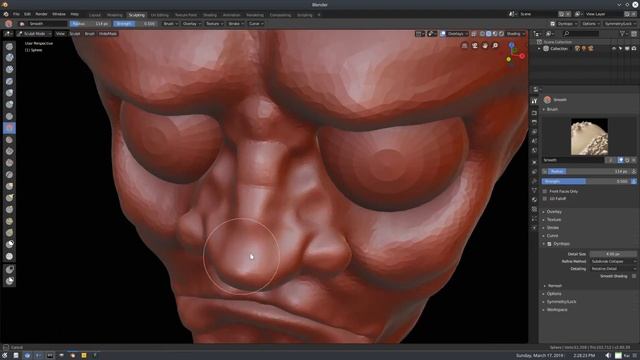Select the Crease brush tool

[9, 116]
